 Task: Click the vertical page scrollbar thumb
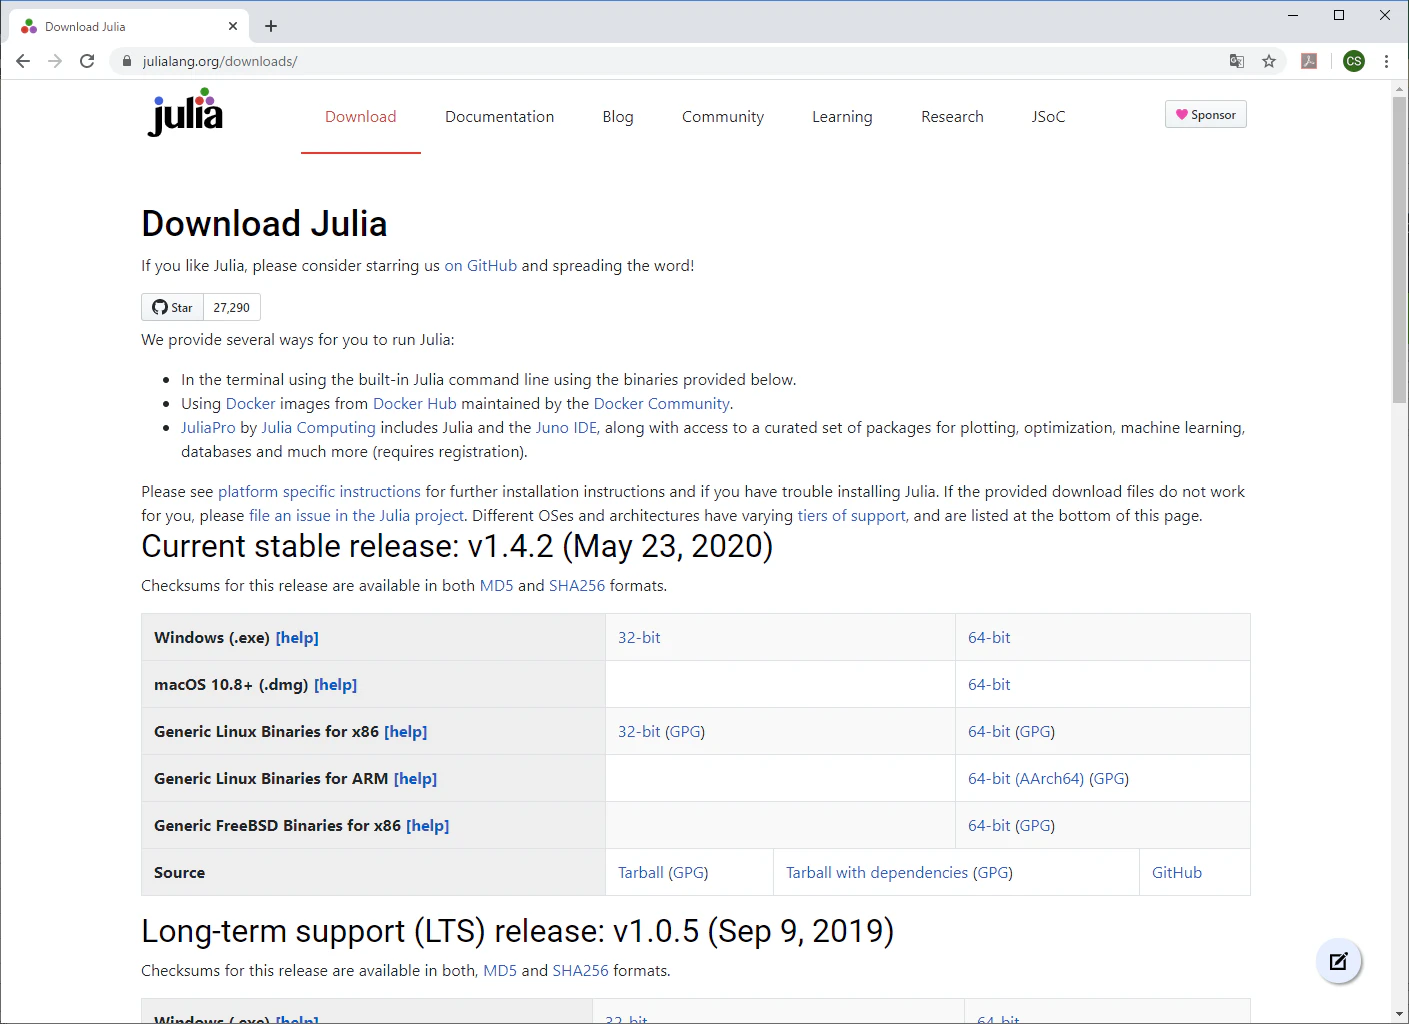1399,249
